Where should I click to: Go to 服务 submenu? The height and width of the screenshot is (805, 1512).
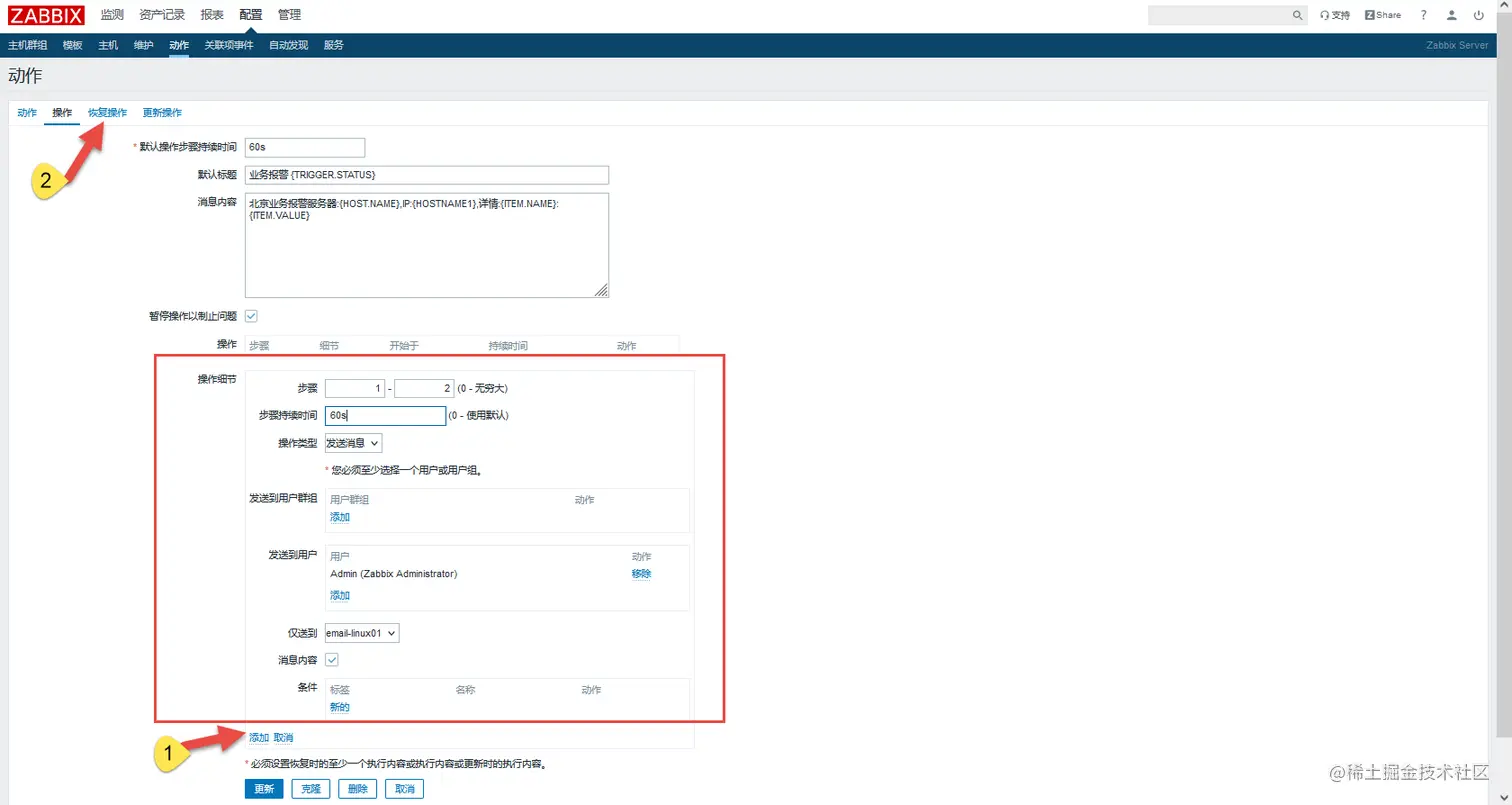pos(334,45)
